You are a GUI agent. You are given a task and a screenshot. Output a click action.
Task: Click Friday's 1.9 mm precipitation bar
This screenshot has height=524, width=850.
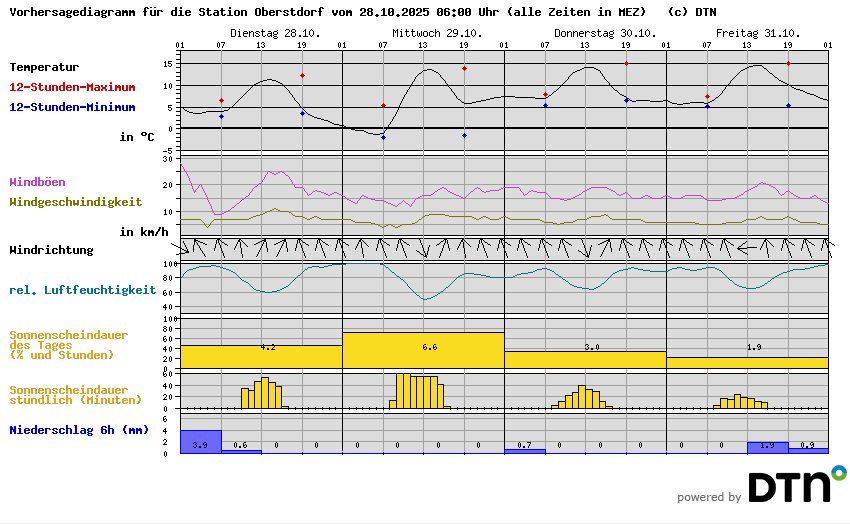pos(767,447)
